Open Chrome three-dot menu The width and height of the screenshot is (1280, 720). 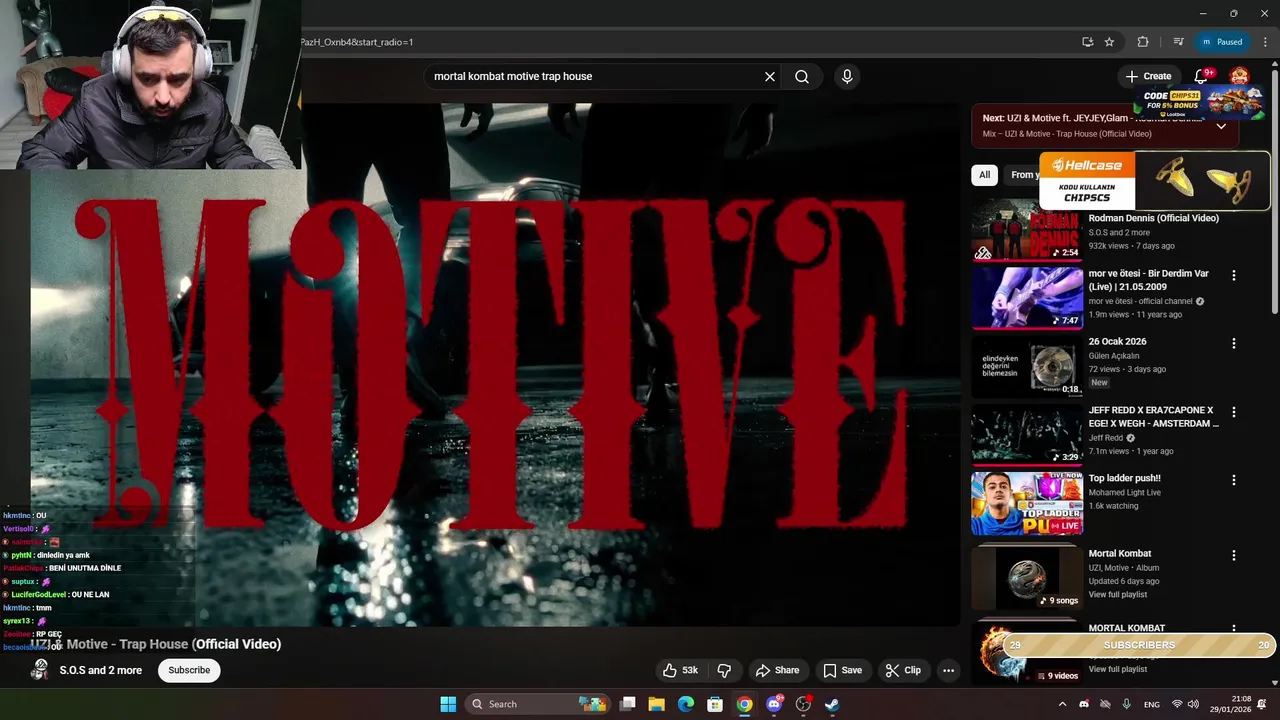tap(1265, 42)
